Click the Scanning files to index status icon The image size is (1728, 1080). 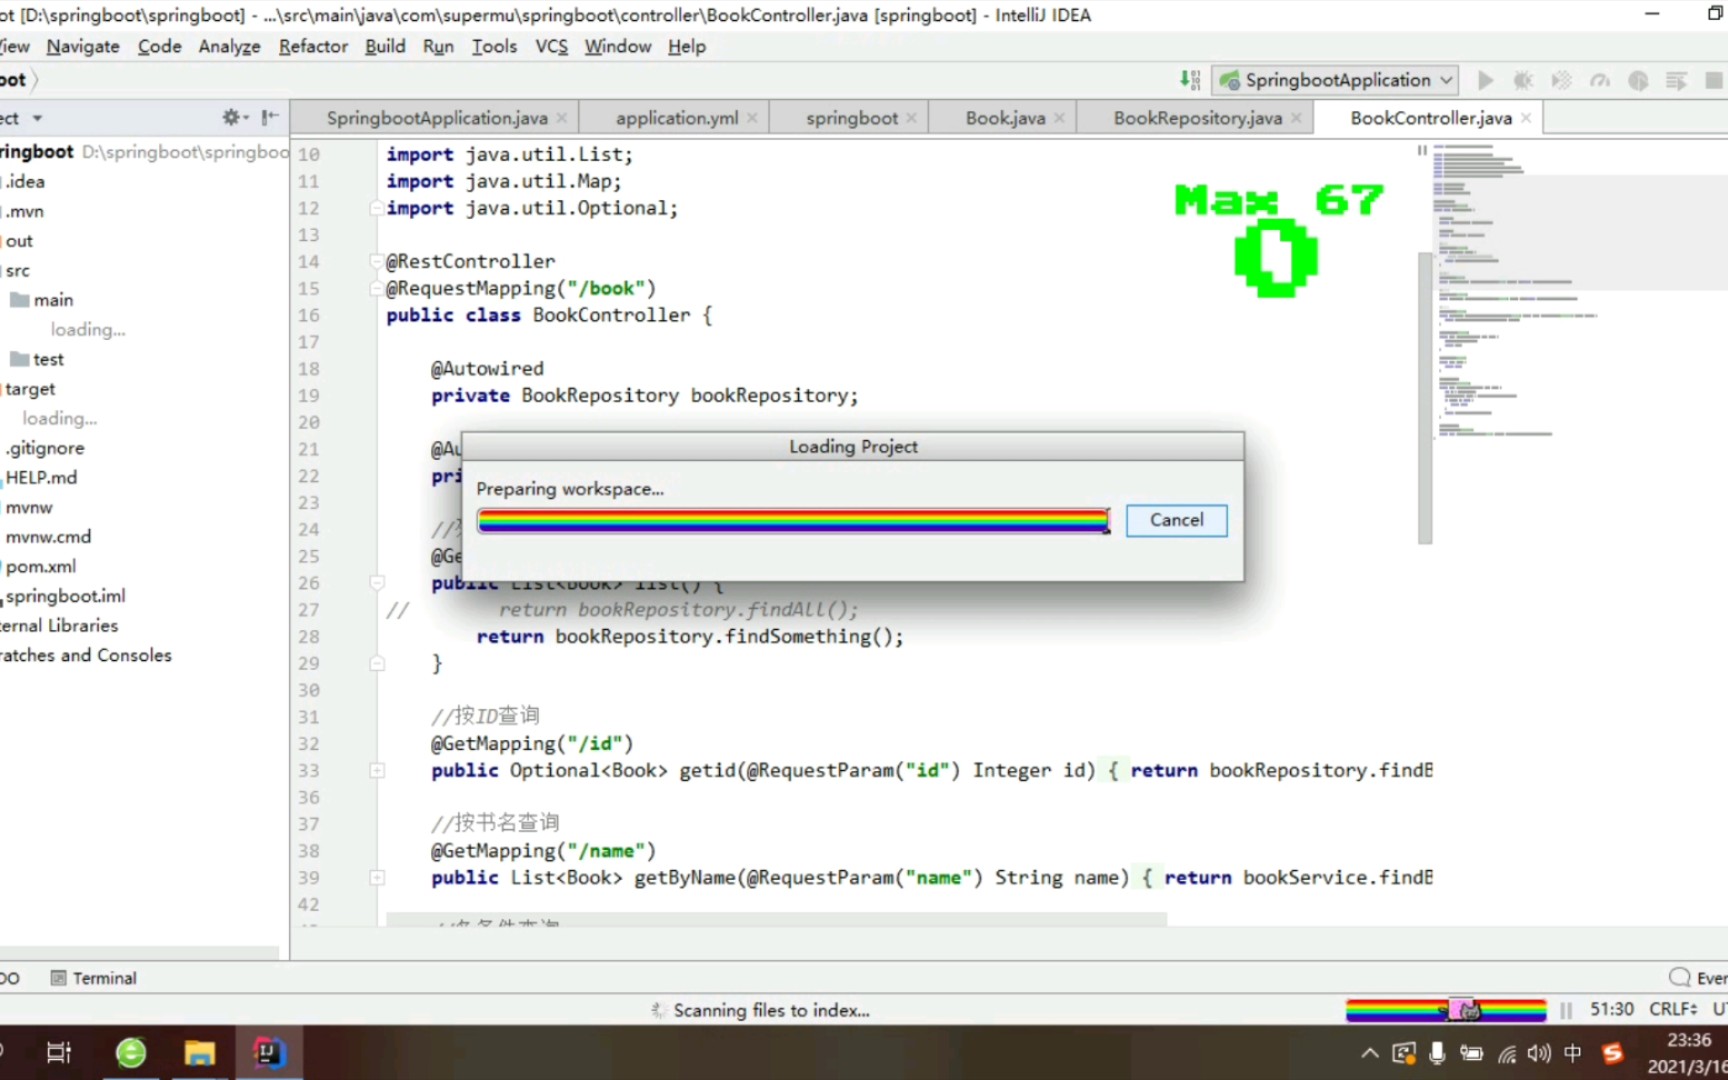[658, 1010]
